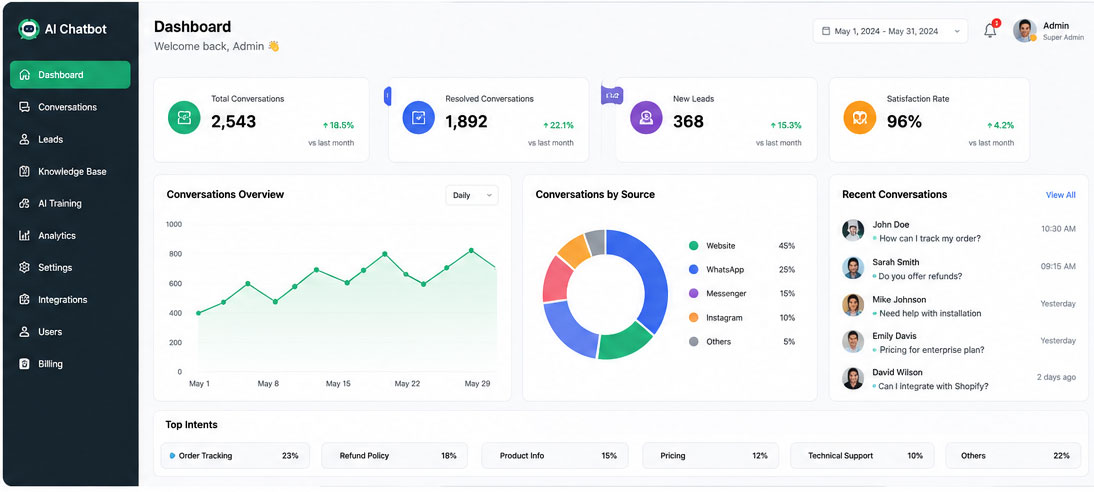Click the 2,543 total conversations value

coord(234,121)
